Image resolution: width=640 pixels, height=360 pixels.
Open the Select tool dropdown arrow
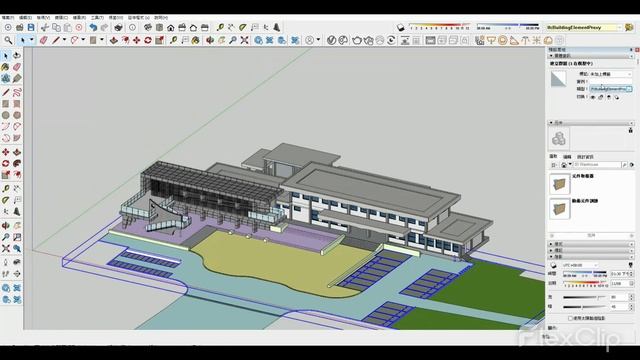click(x=31, y=40)
